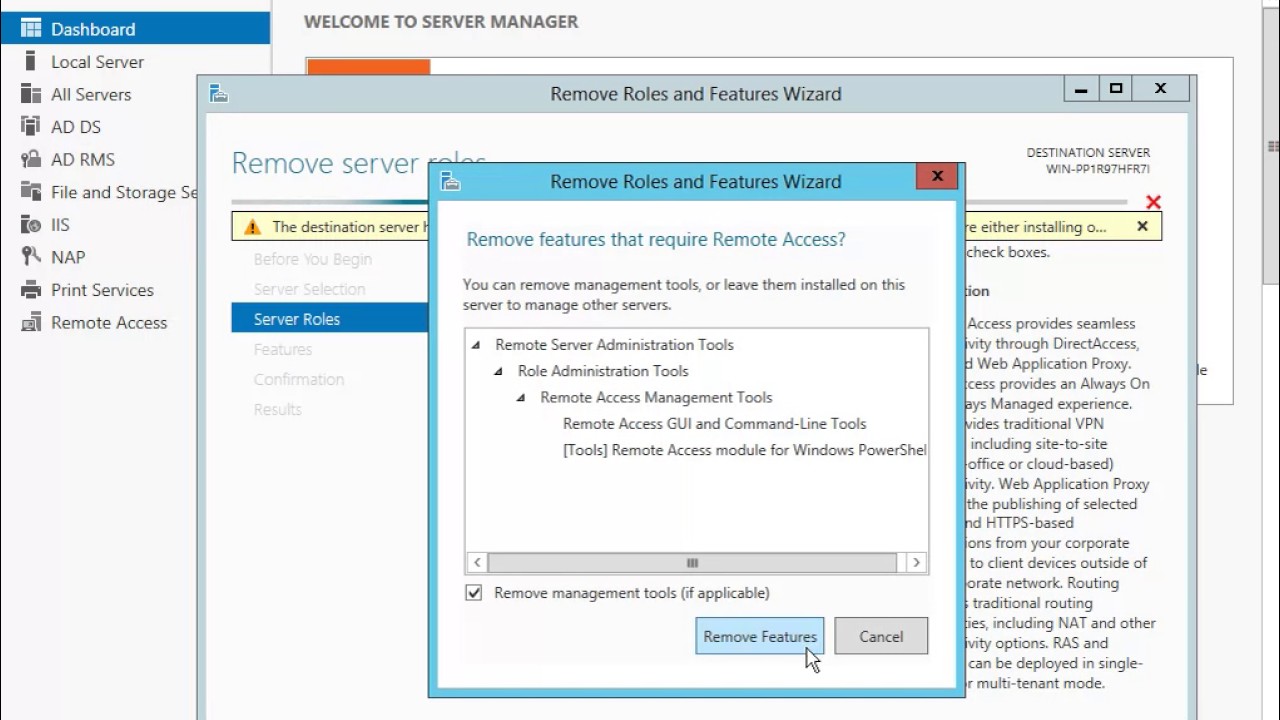Click the Remote Access sidebar icon
Image resolution: width=1280 pixels, height=720 pixels.
coord(31,323)
